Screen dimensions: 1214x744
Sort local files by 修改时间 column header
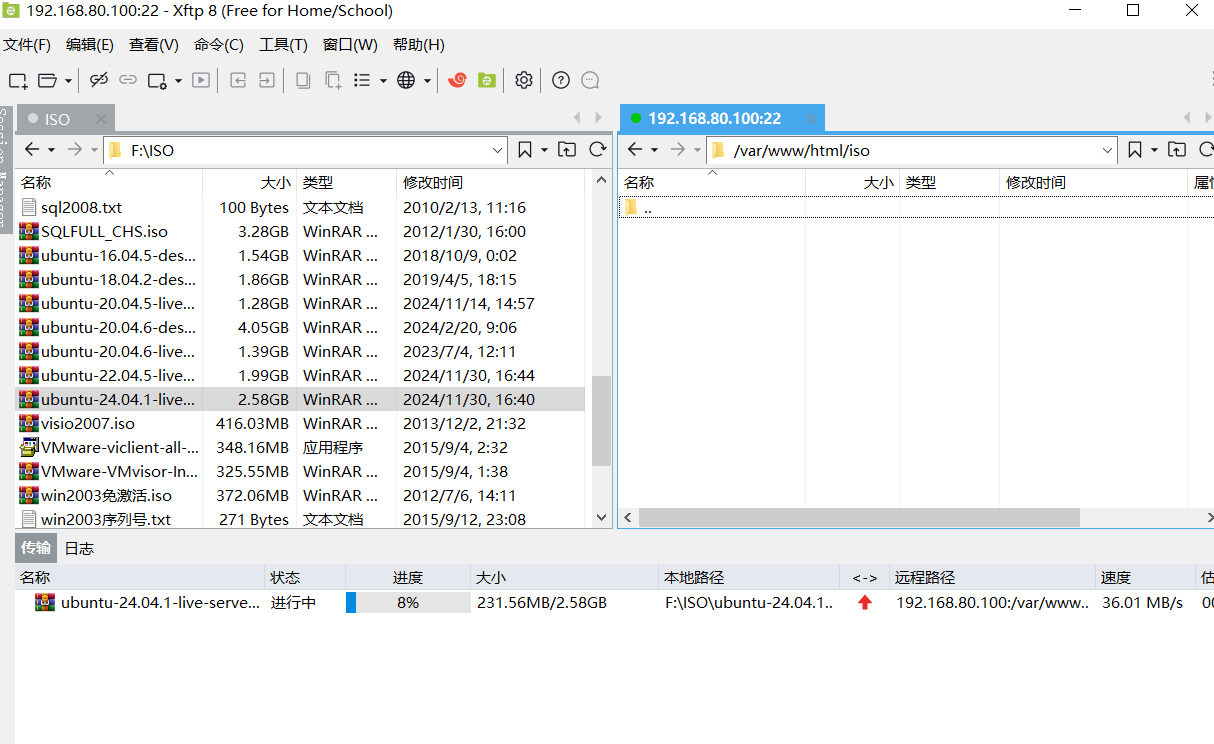489,182
